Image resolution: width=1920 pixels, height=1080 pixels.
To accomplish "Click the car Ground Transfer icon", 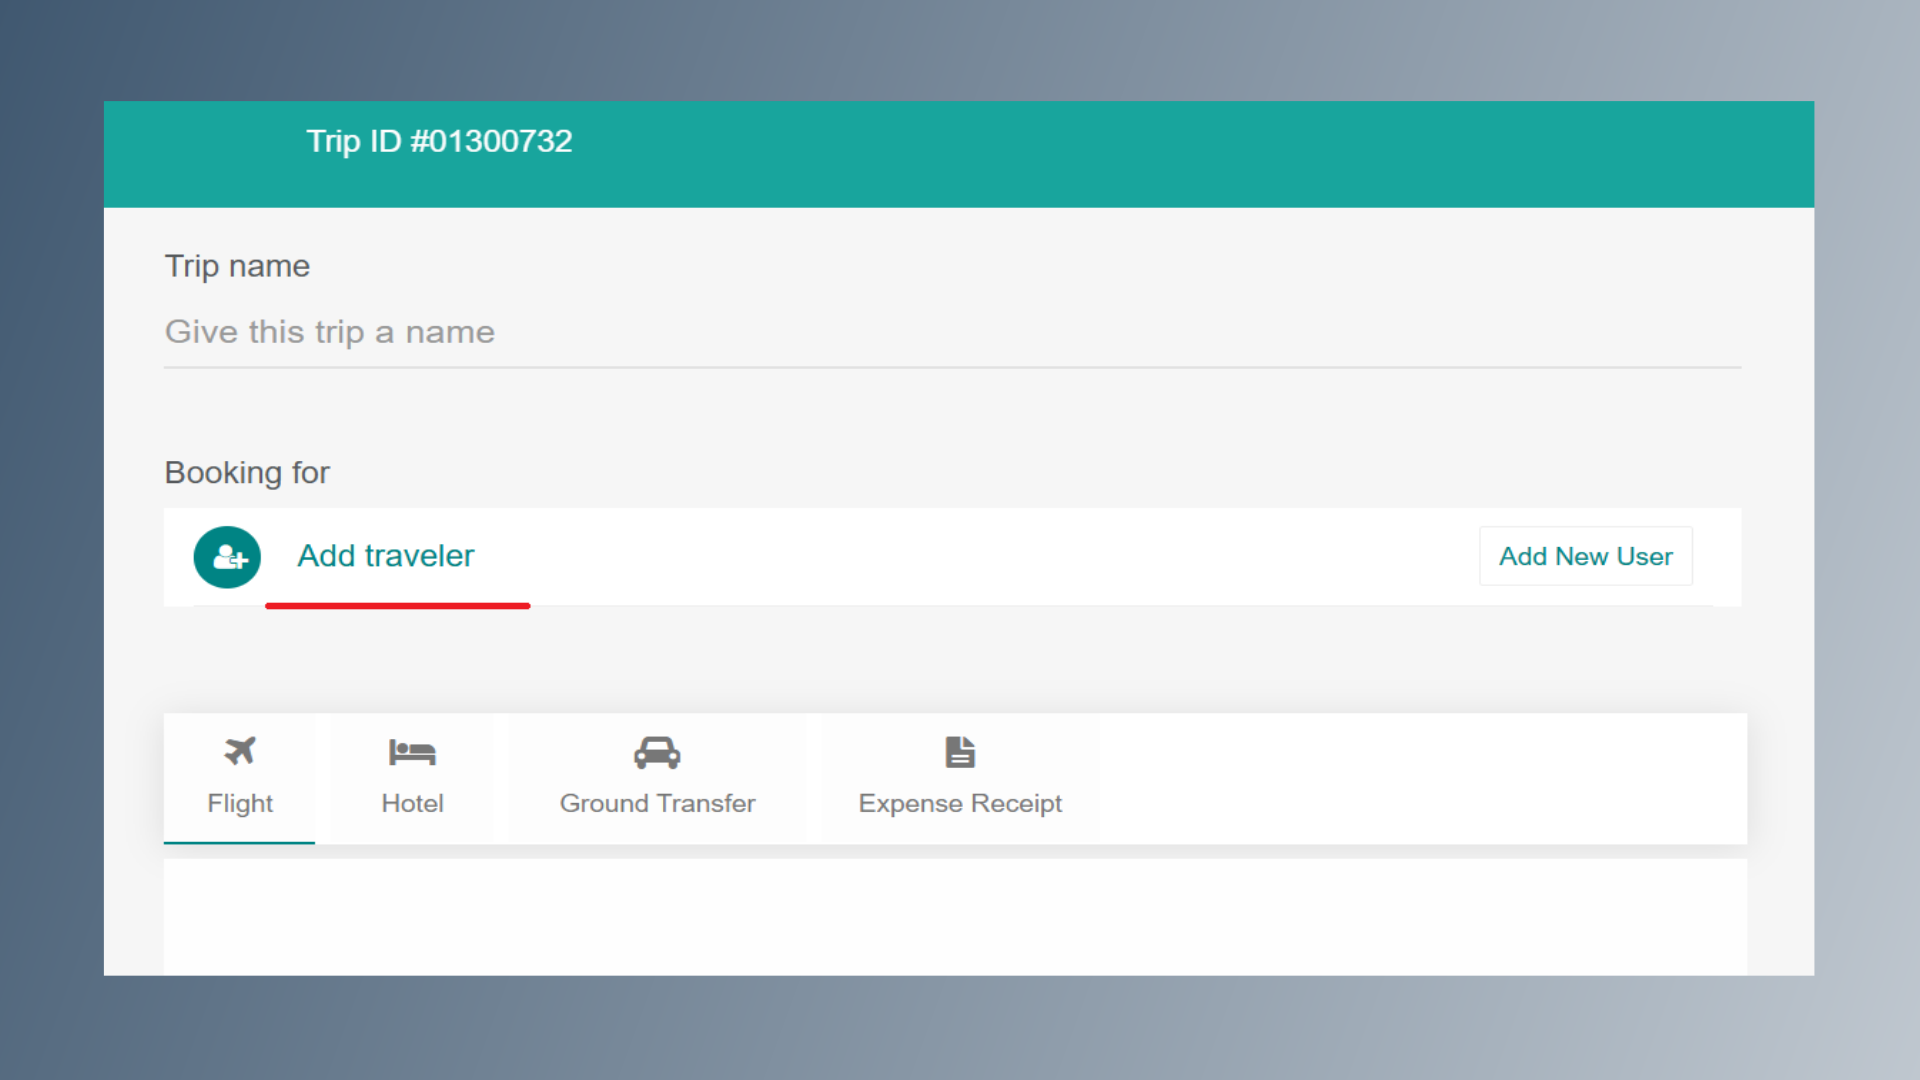I will tap(657, 752).
